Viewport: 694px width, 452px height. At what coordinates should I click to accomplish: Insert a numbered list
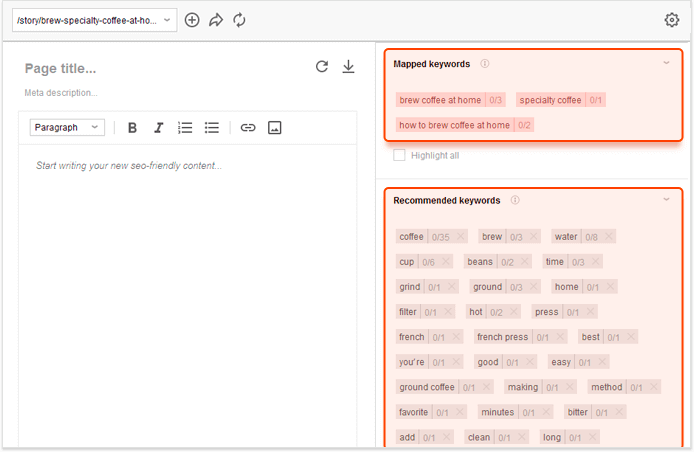(185, 128)
